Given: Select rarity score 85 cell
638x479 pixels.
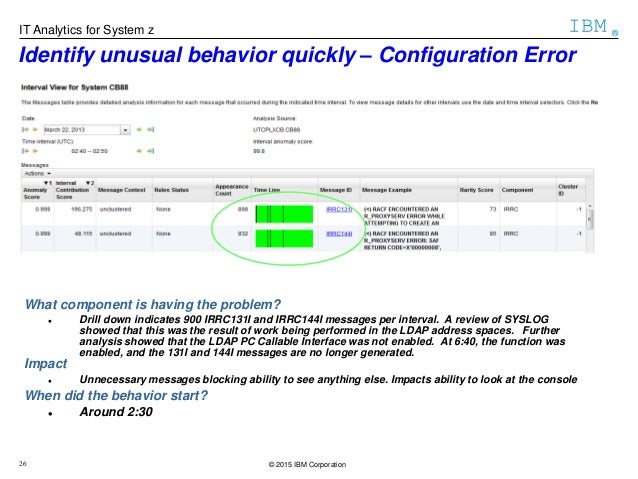Looking at the screenshot, I should 493,234.
